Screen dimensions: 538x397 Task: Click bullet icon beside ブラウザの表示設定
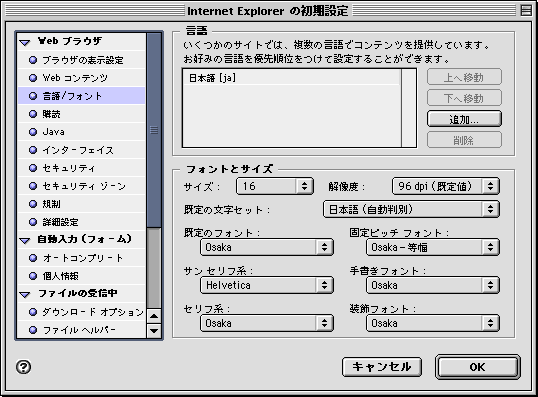click(33, 60)
